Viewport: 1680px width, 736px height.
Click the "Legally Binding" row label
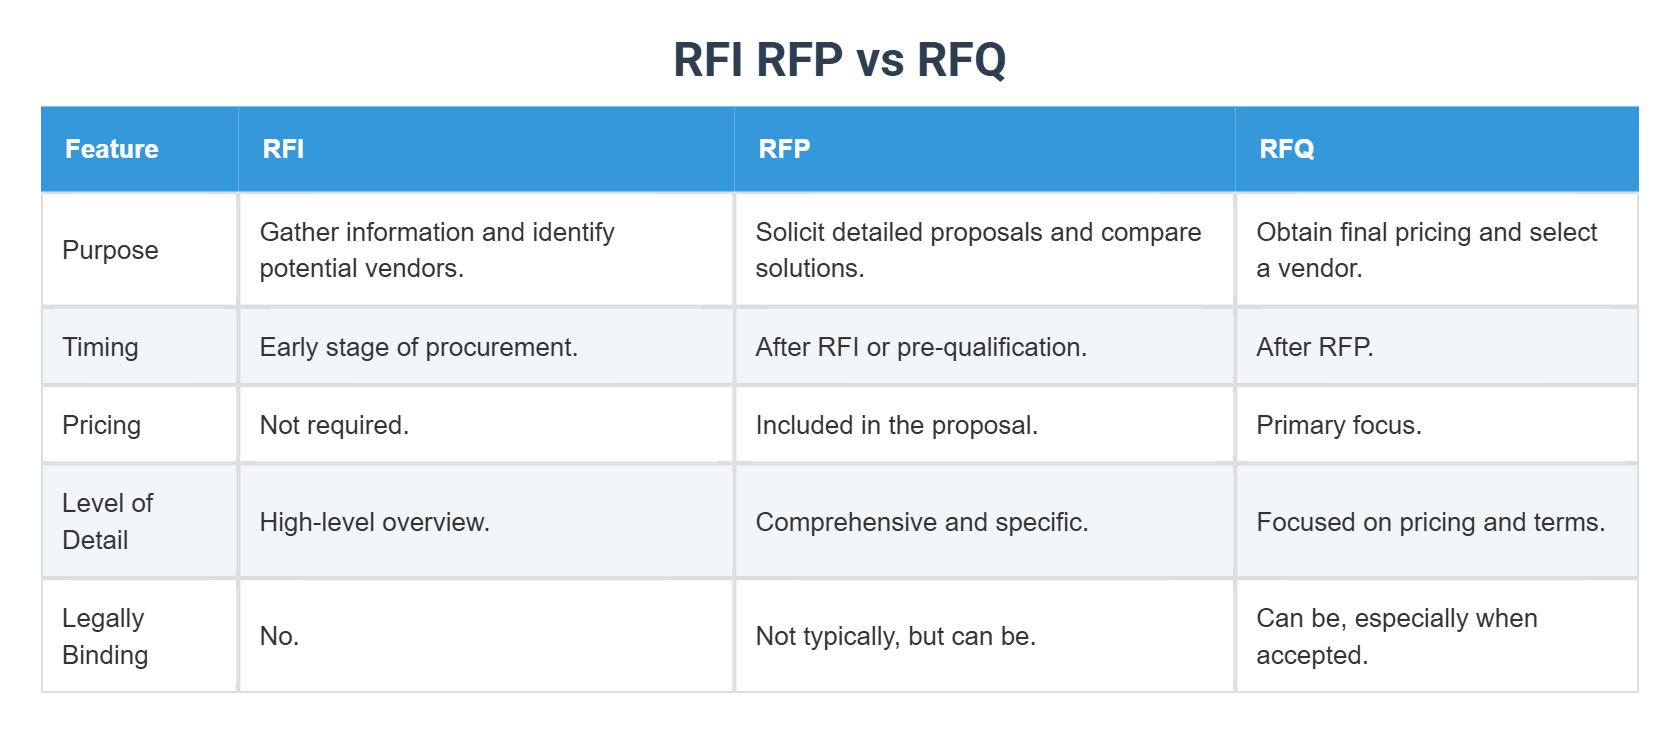click(x=105, y=636)
